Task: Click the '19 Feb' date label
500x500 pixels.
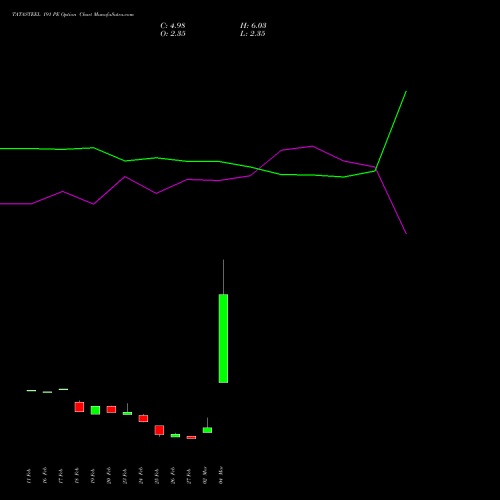Action: coord(93,476)
